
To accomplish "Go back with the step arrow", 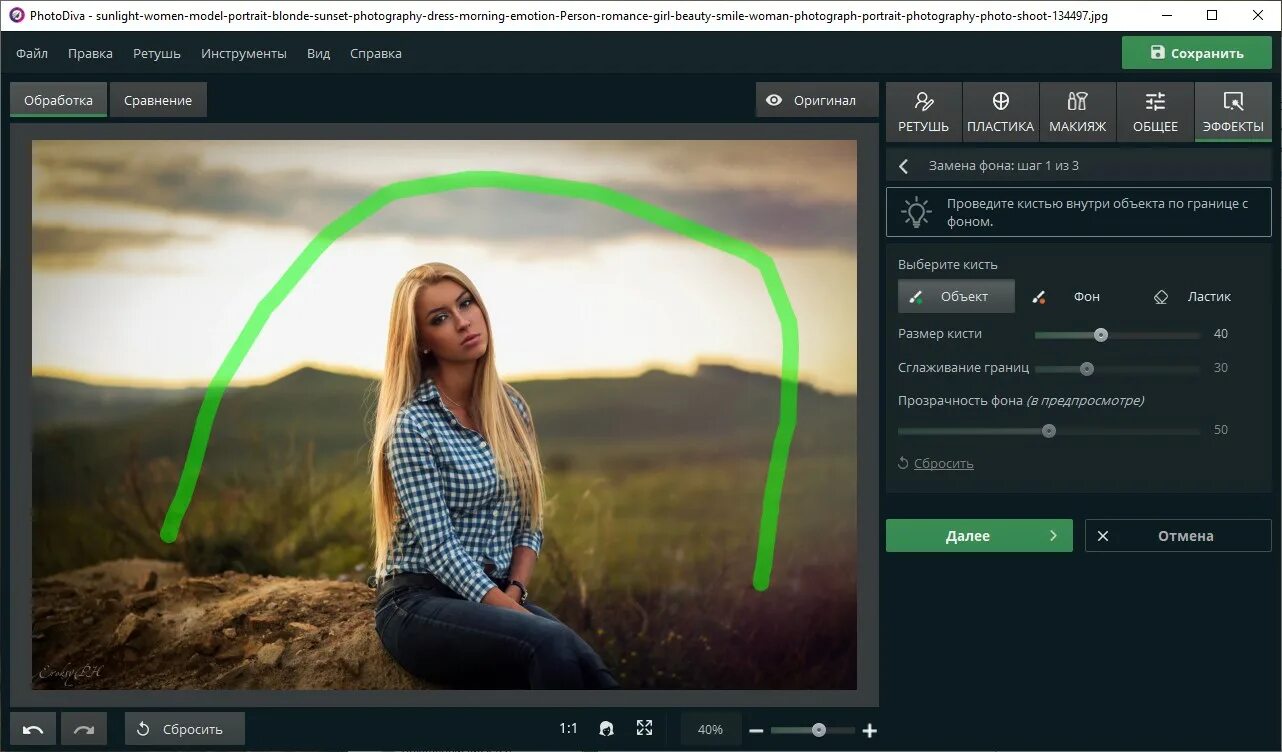I will tap(904, 166).
